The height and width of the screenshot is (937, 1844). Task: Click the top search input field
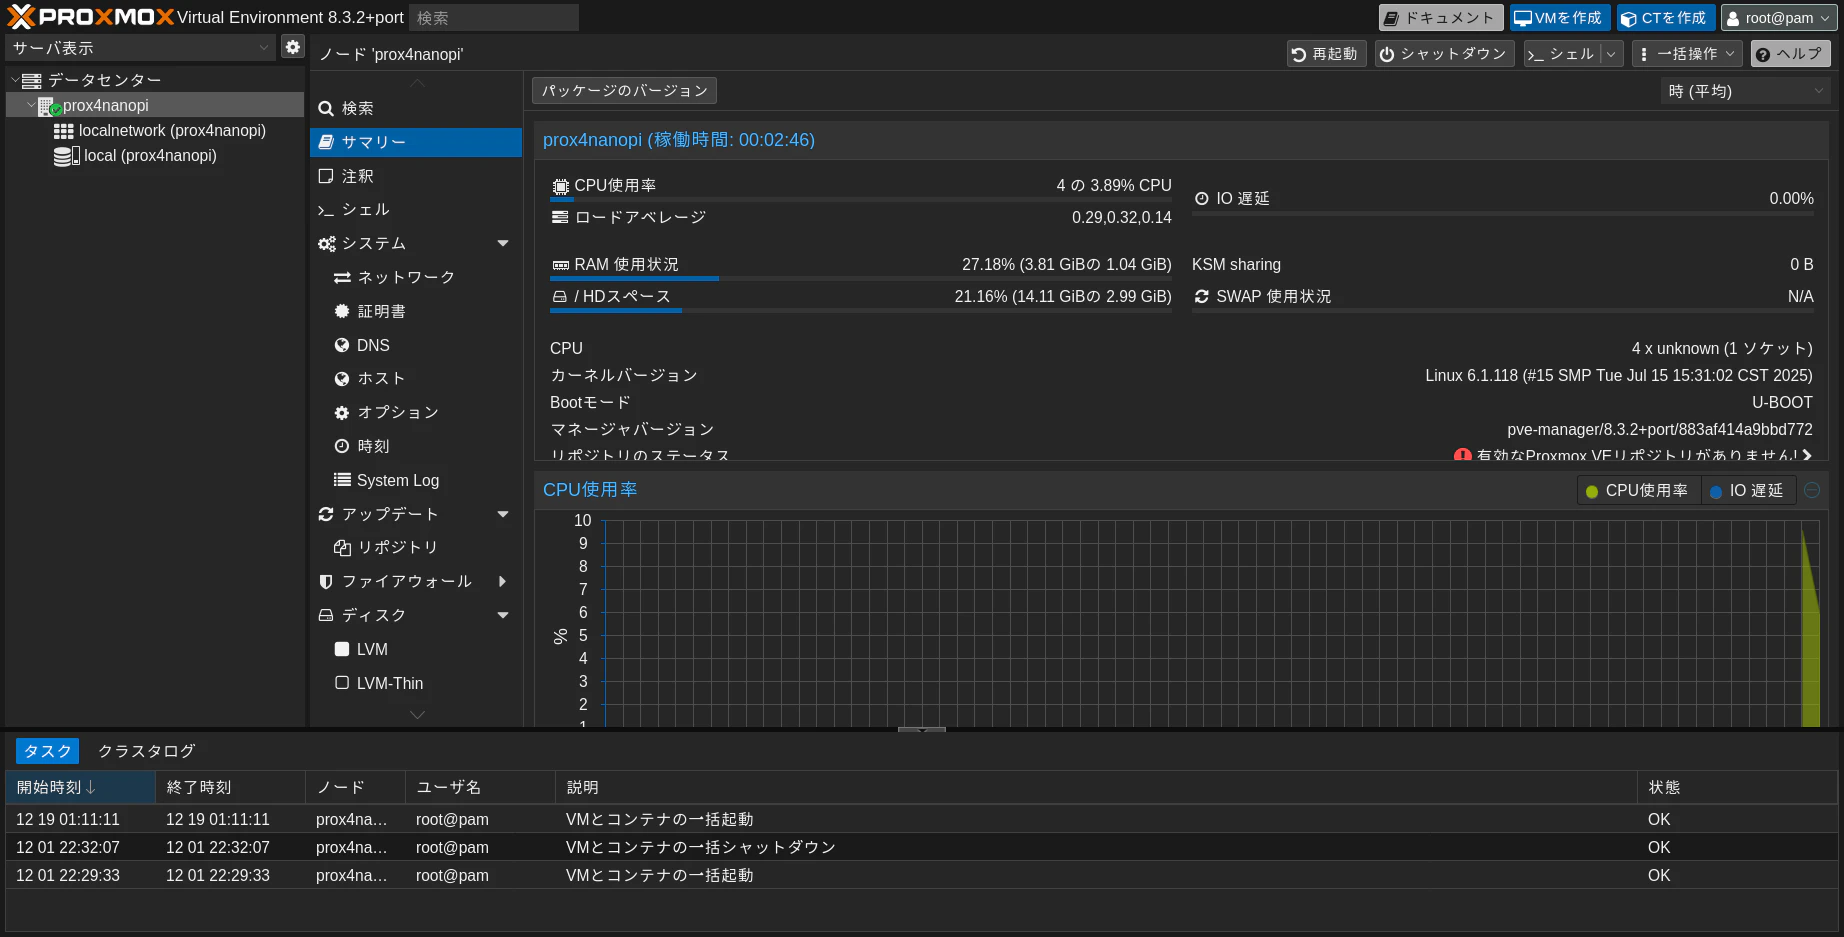tap(494, 18)
